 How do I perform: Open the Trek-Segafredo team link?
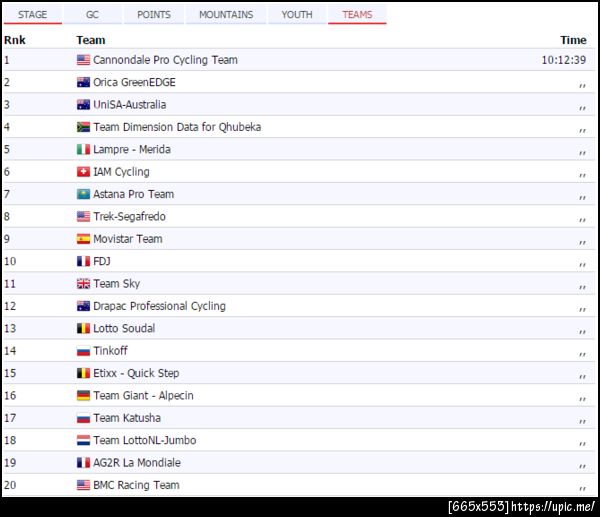129,217
